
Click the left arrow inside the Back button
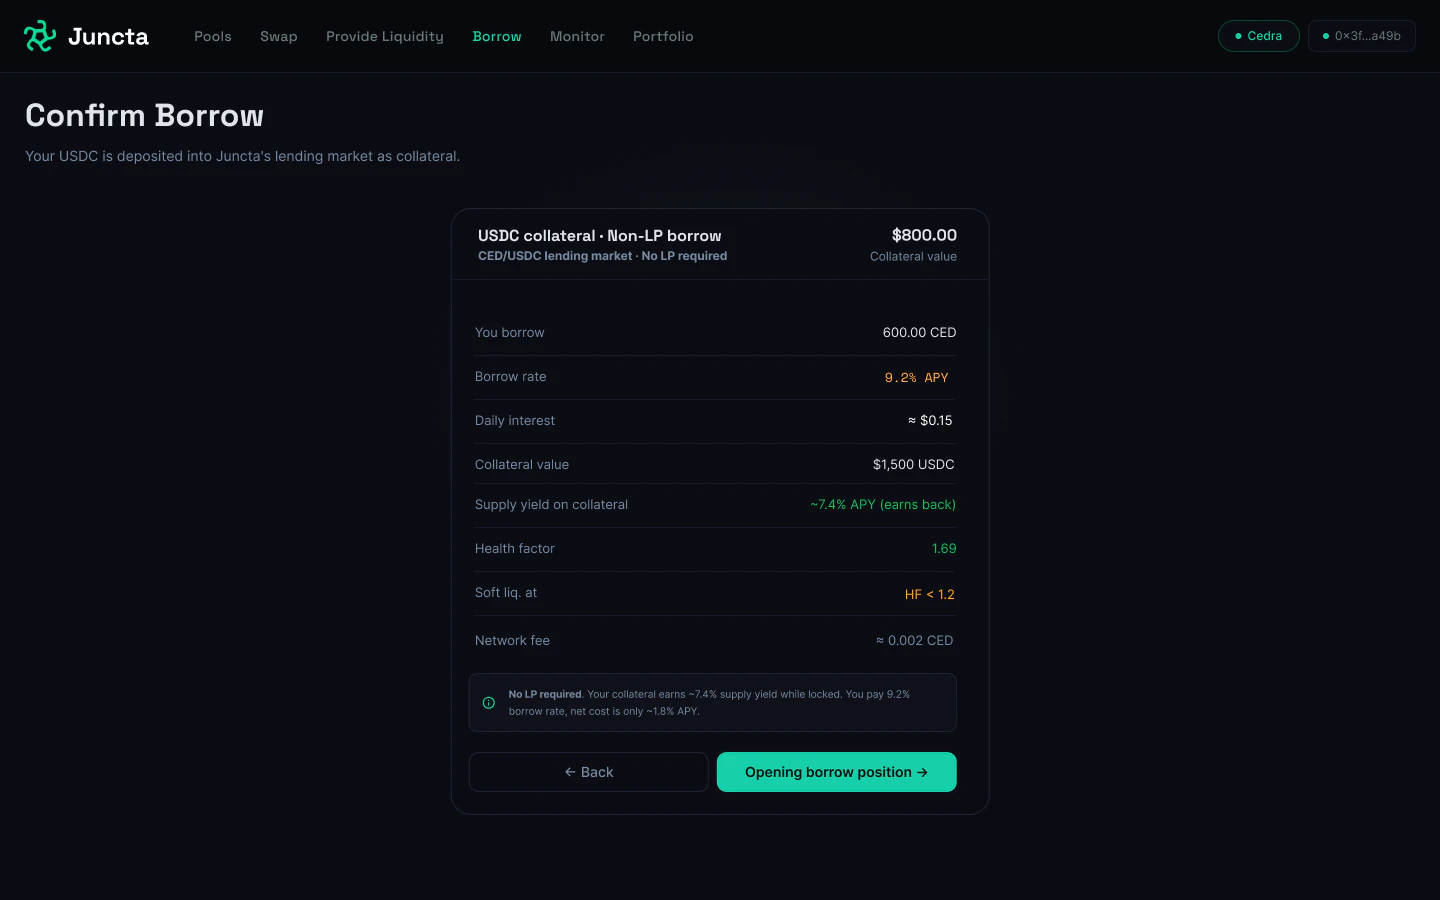point(571,771)
